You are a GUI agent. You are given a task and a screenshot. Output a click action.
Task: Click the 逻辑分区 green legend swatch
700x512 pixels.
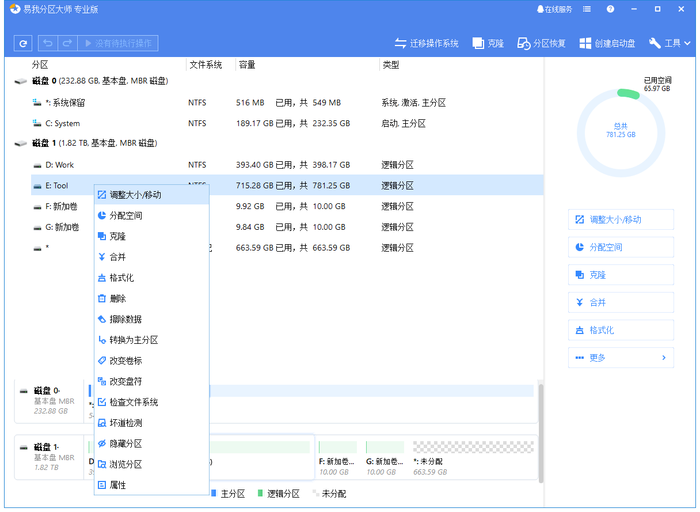tap(260, 493)
